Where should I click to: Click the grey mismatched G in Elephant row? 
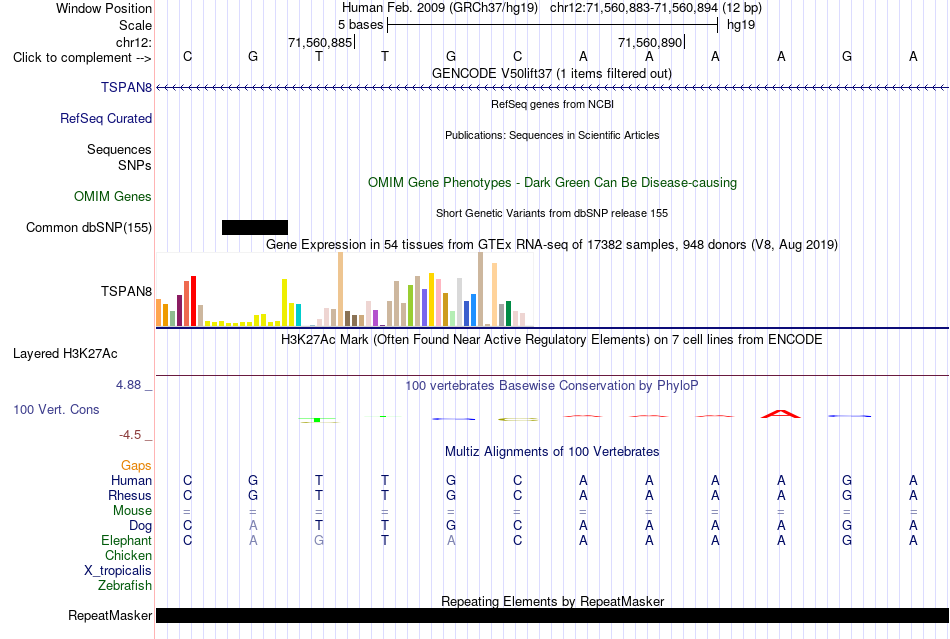[319, 540]
